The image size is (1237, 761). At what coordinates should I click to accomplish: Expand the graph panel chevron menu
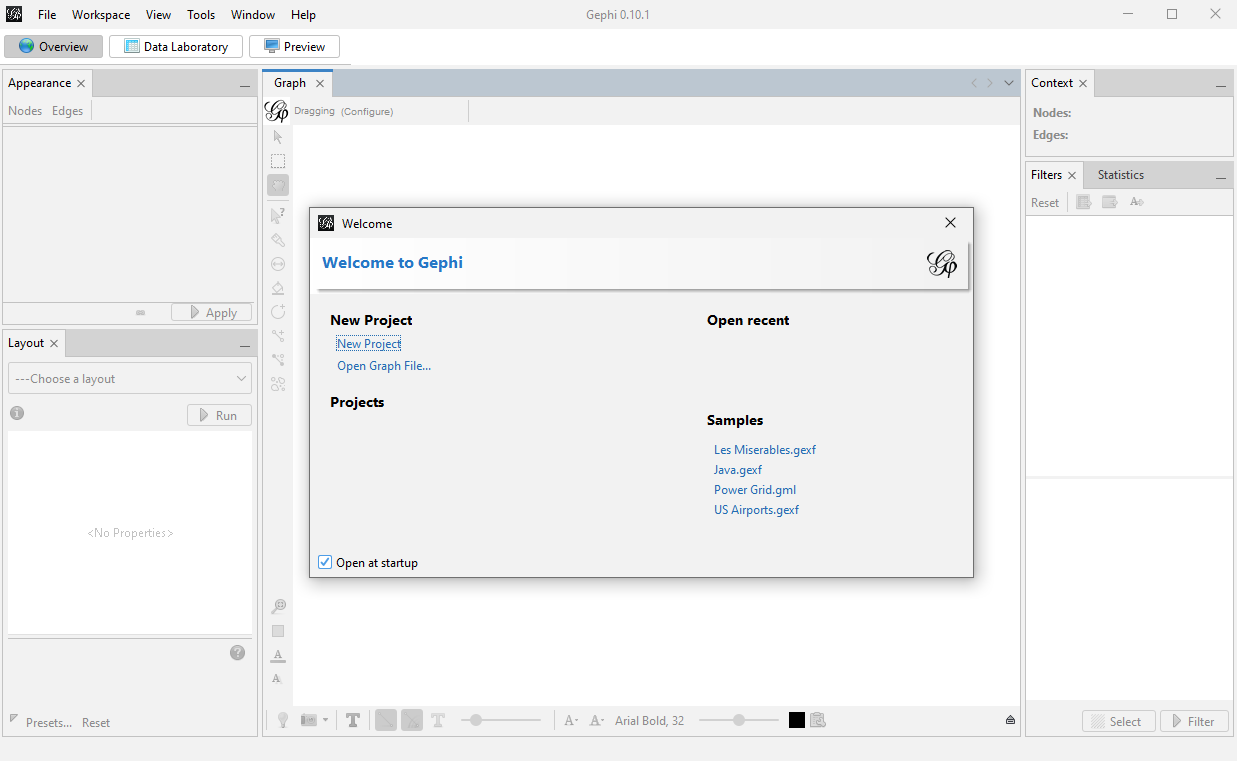click(1008, 83)
